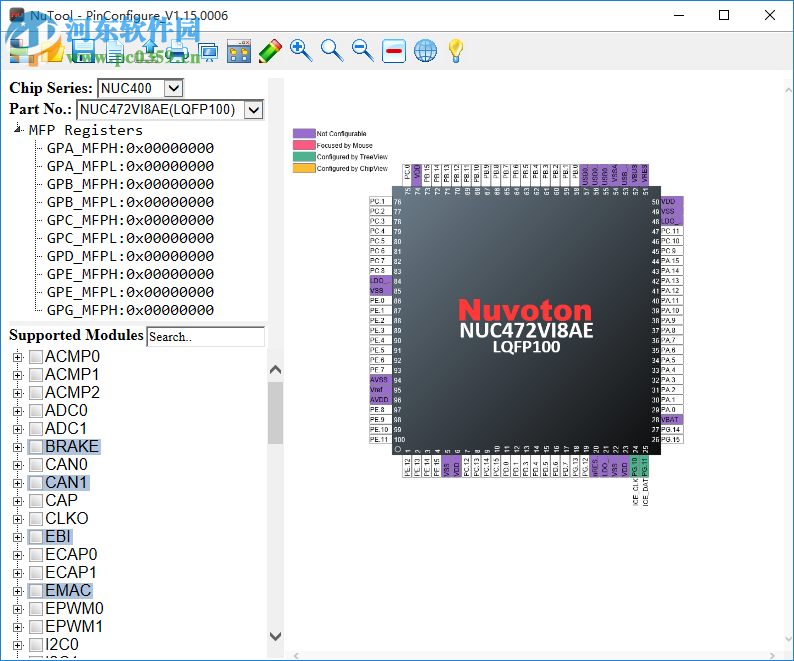Check the CAN1 module checkbox
Screen dimensions: 794x661
click(35, 483)
